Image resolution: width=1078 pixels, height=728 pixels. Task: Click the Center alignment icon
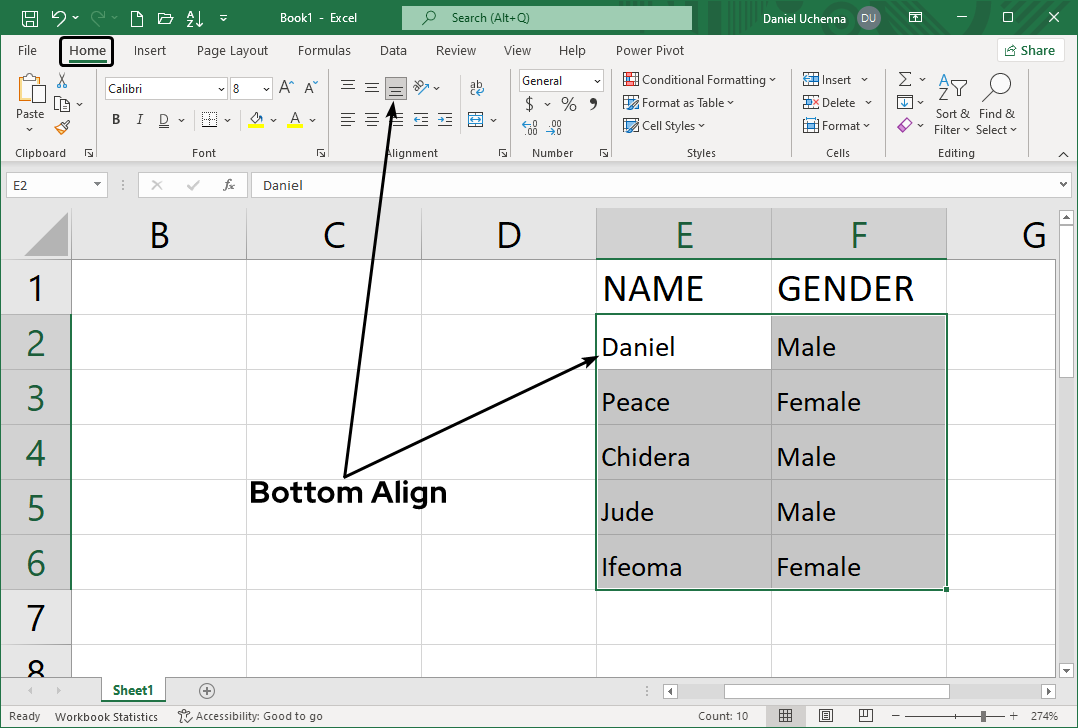point(371,119)
